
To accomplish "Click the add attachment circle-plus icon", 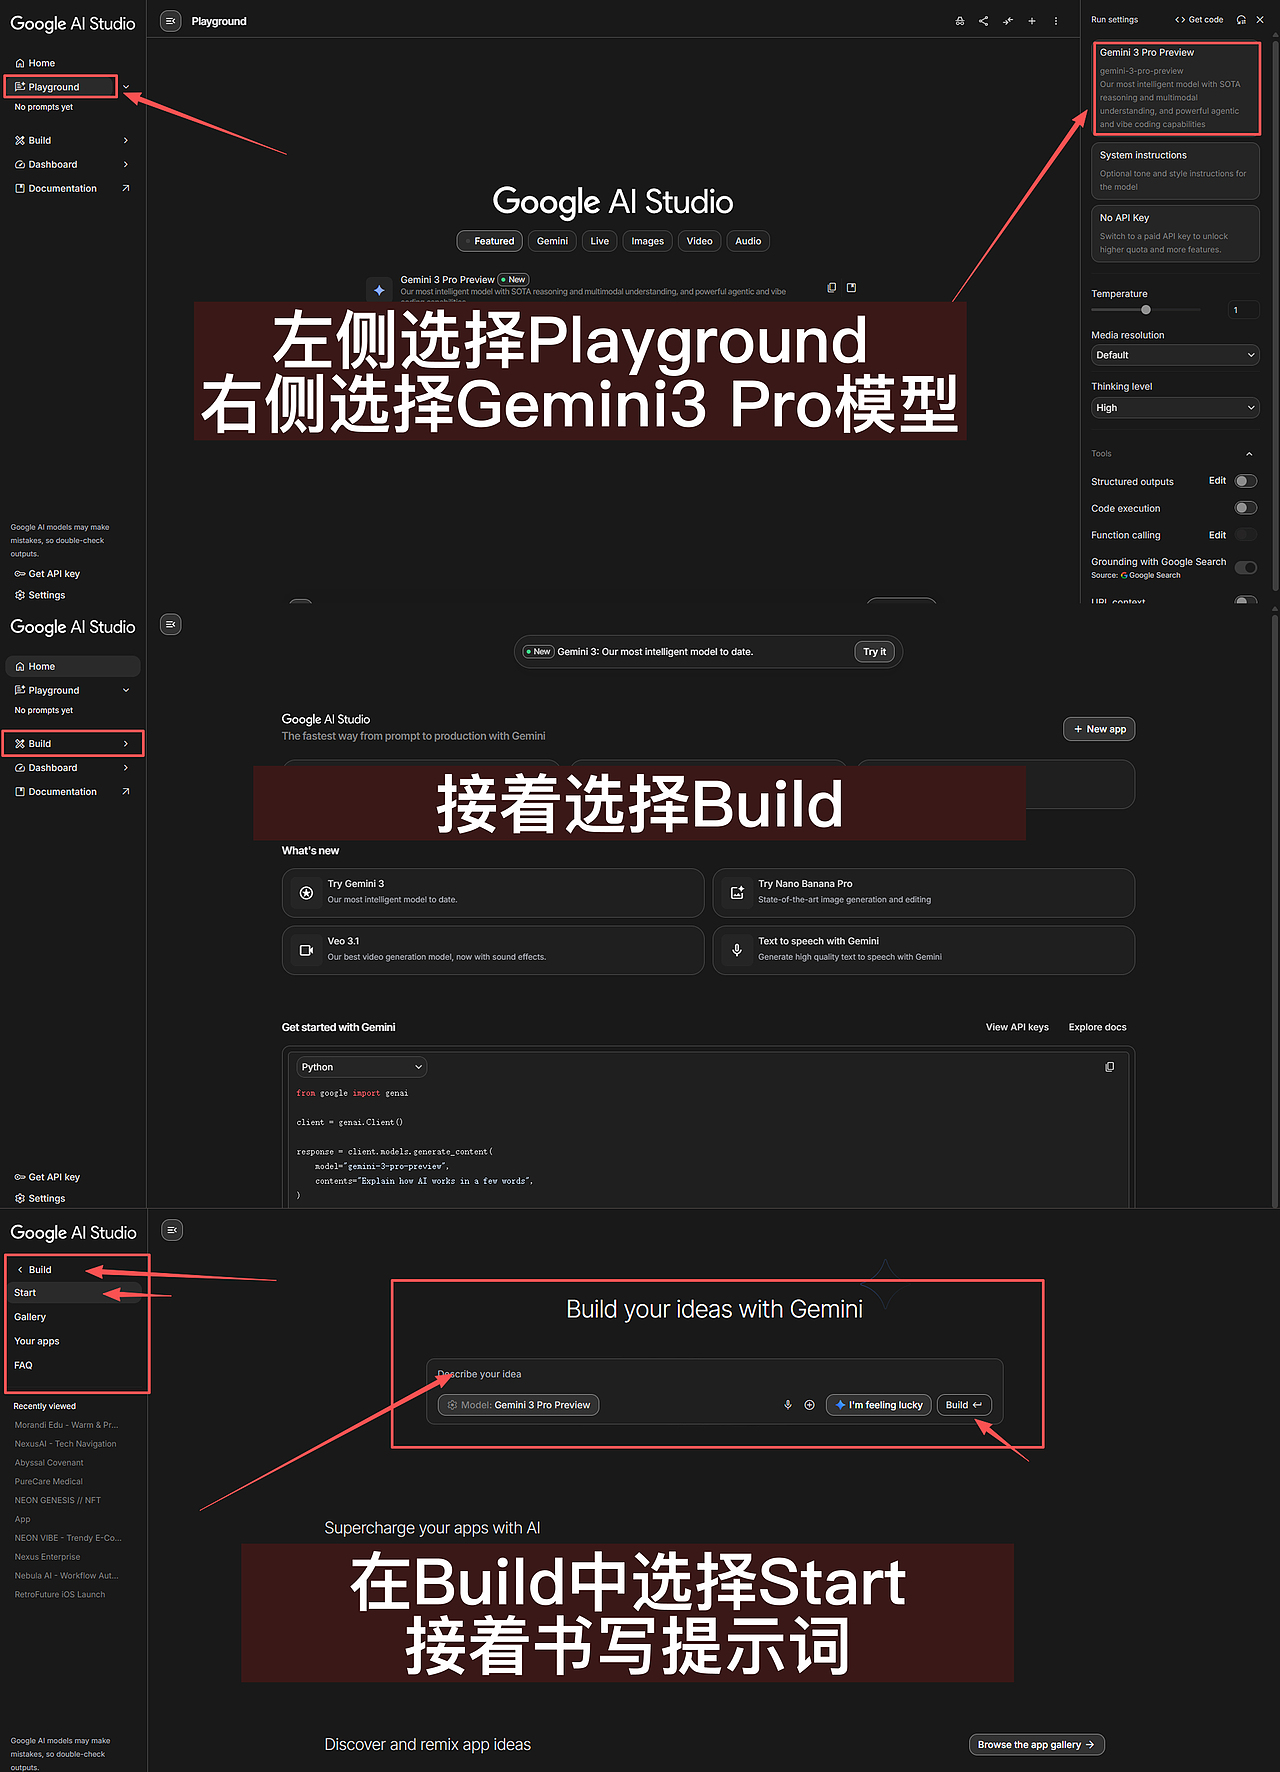I will [x=810, y=1405].
